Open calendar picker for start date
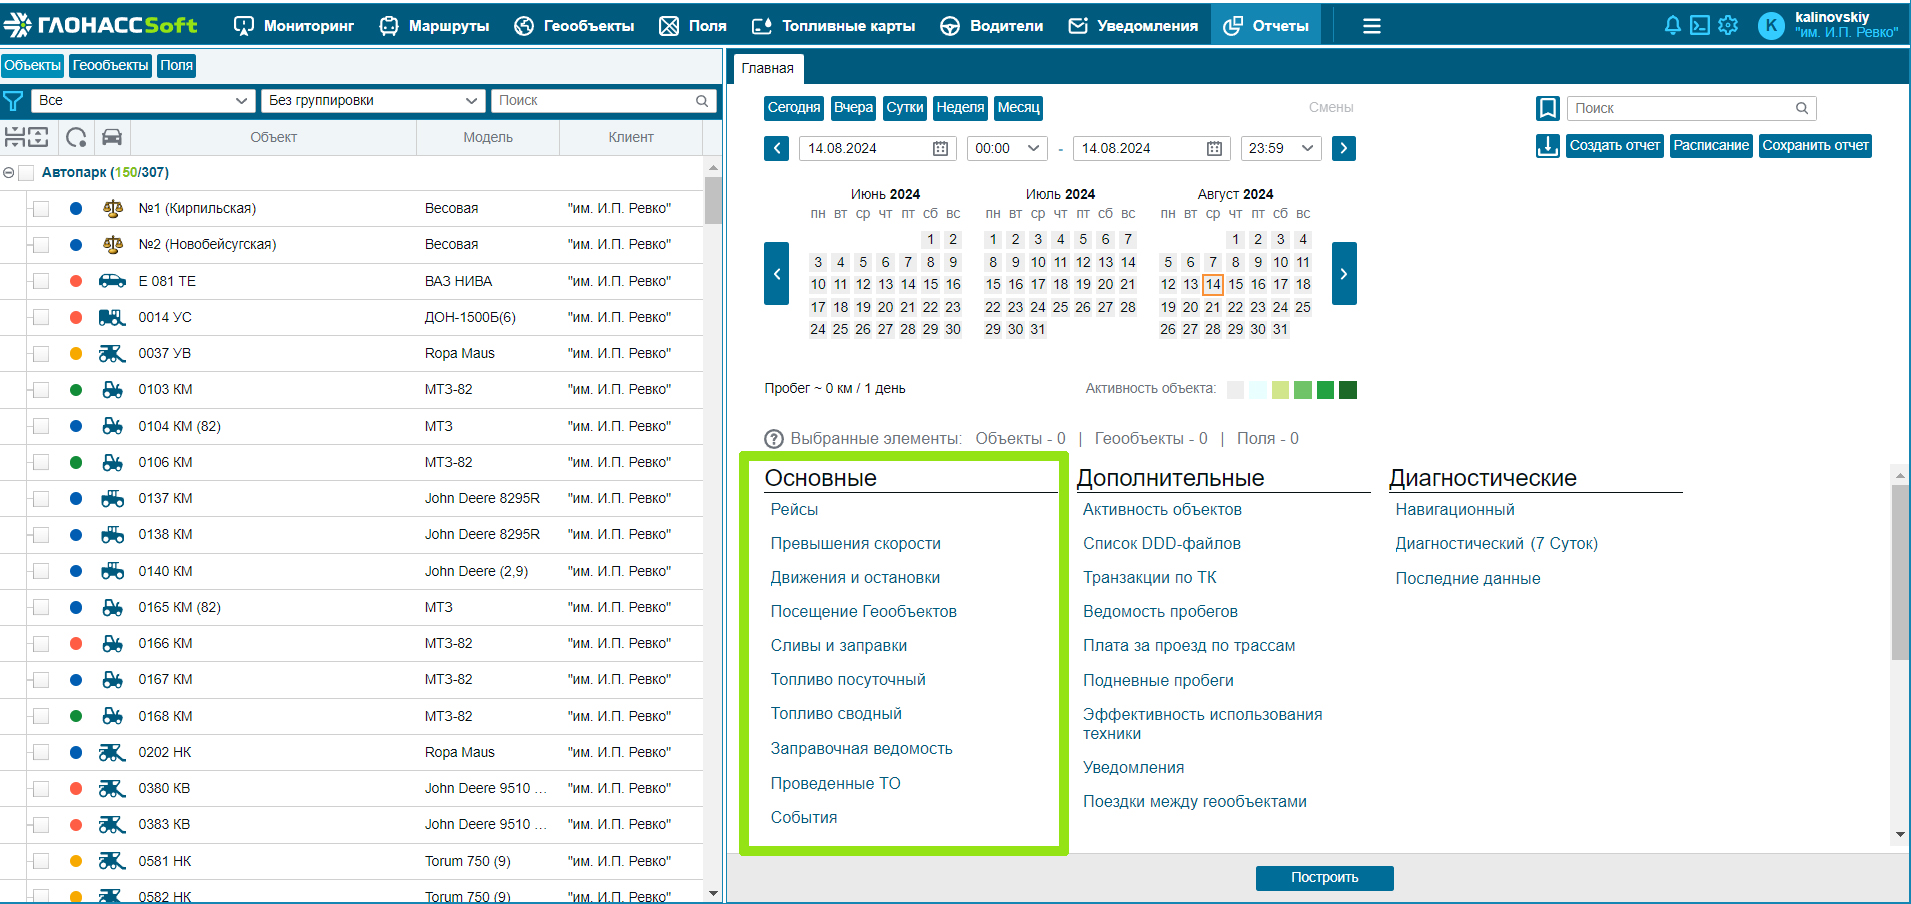The width and height of the screenshot is (1911, 904). 940,148
